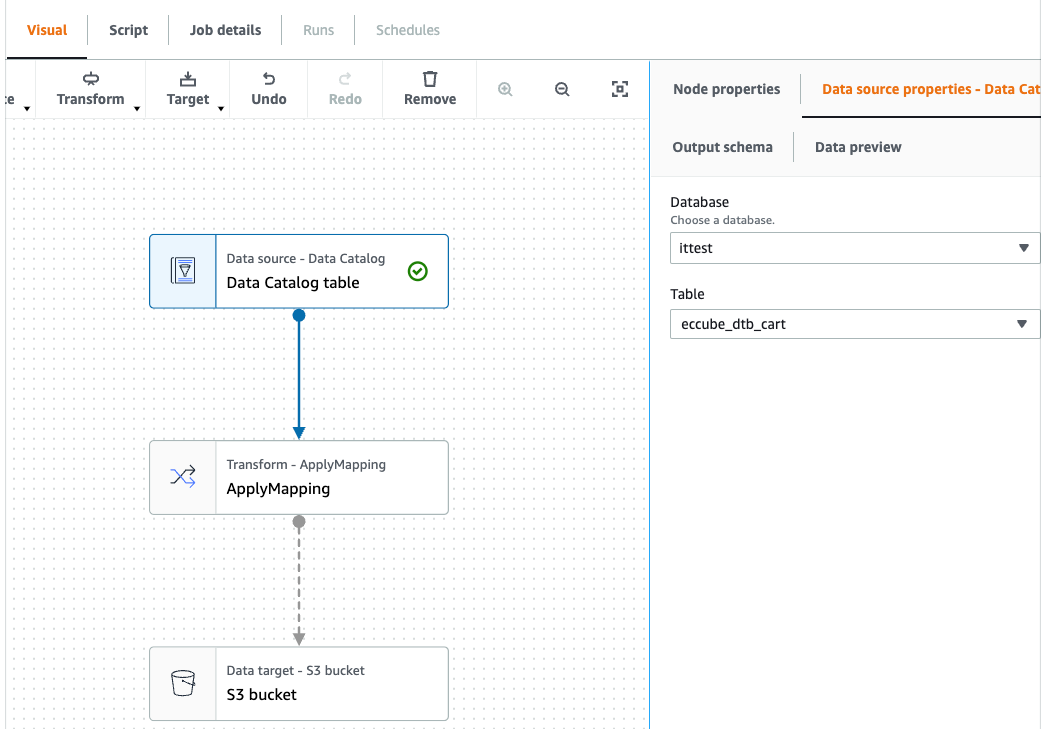This screenshot has width=1049, height=729.
Task: Open the Runs tab
Action: tap(318, 30)
